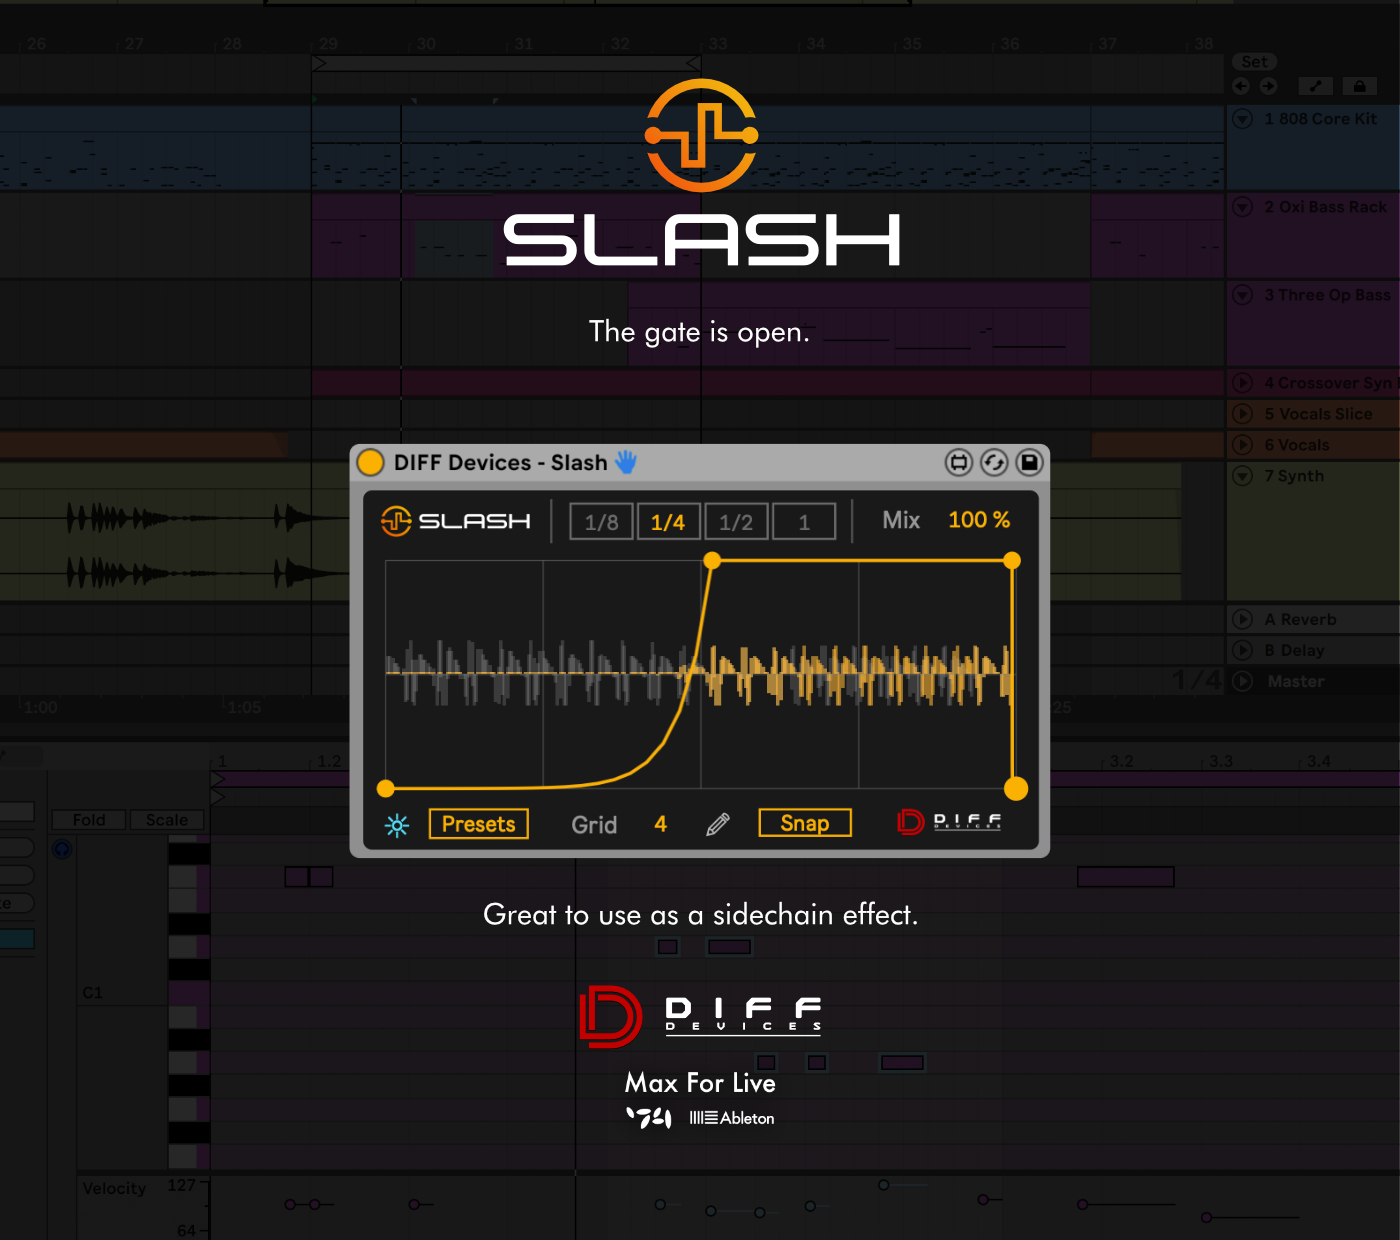Collapse the 7 Synth track
Image resolution: width=1400 pixels, height=1240 pixels.
point(1243,476)
